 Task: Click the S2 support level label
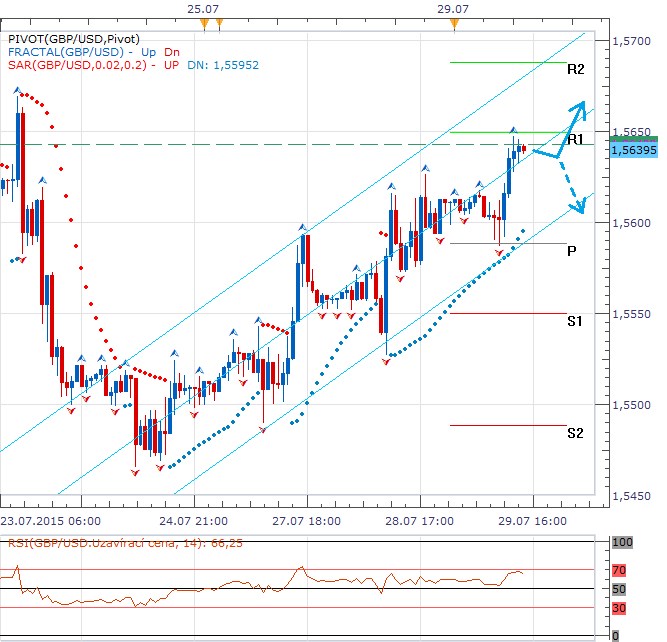(x=575, y=433)
